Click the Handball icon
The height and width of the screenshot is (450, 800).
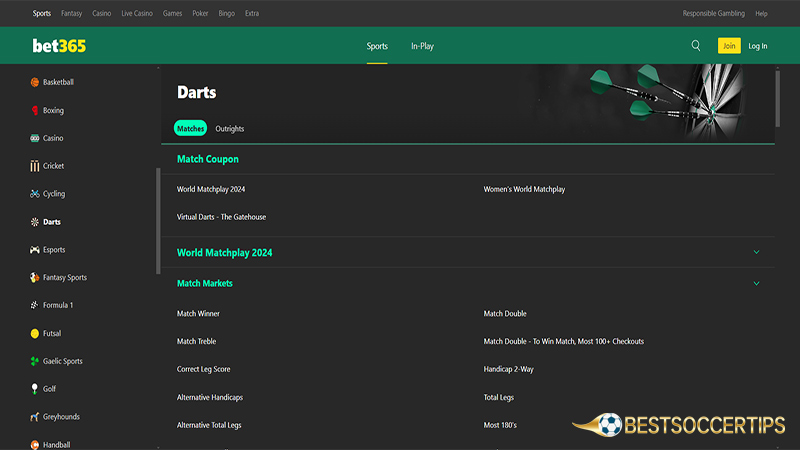35,445
